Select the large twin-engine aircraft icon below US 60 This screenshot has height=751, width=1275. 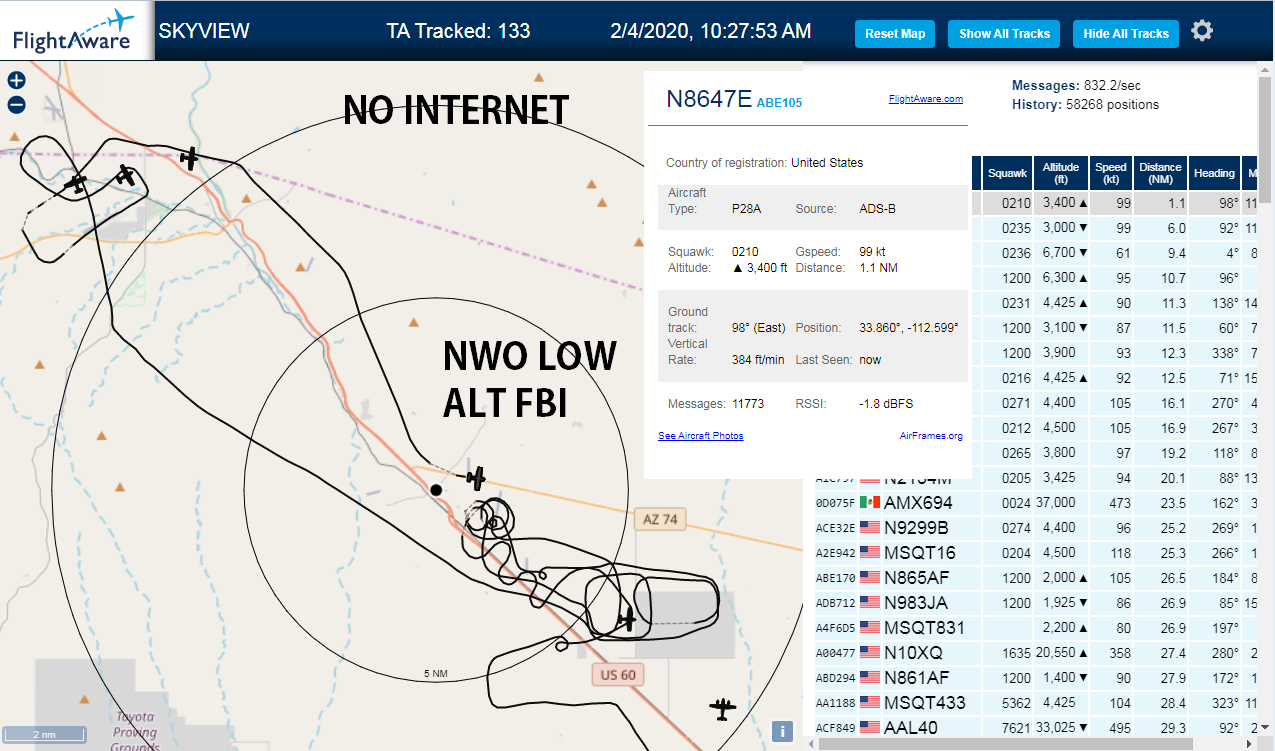(722, 710)
